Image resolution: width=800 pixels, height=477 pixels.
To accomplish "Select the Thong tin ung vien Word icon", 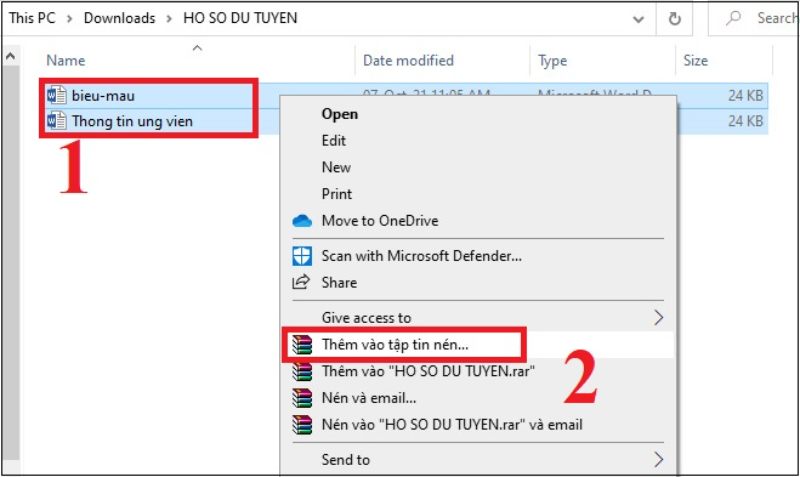I will pyautogui.click(x=56, y=121).
